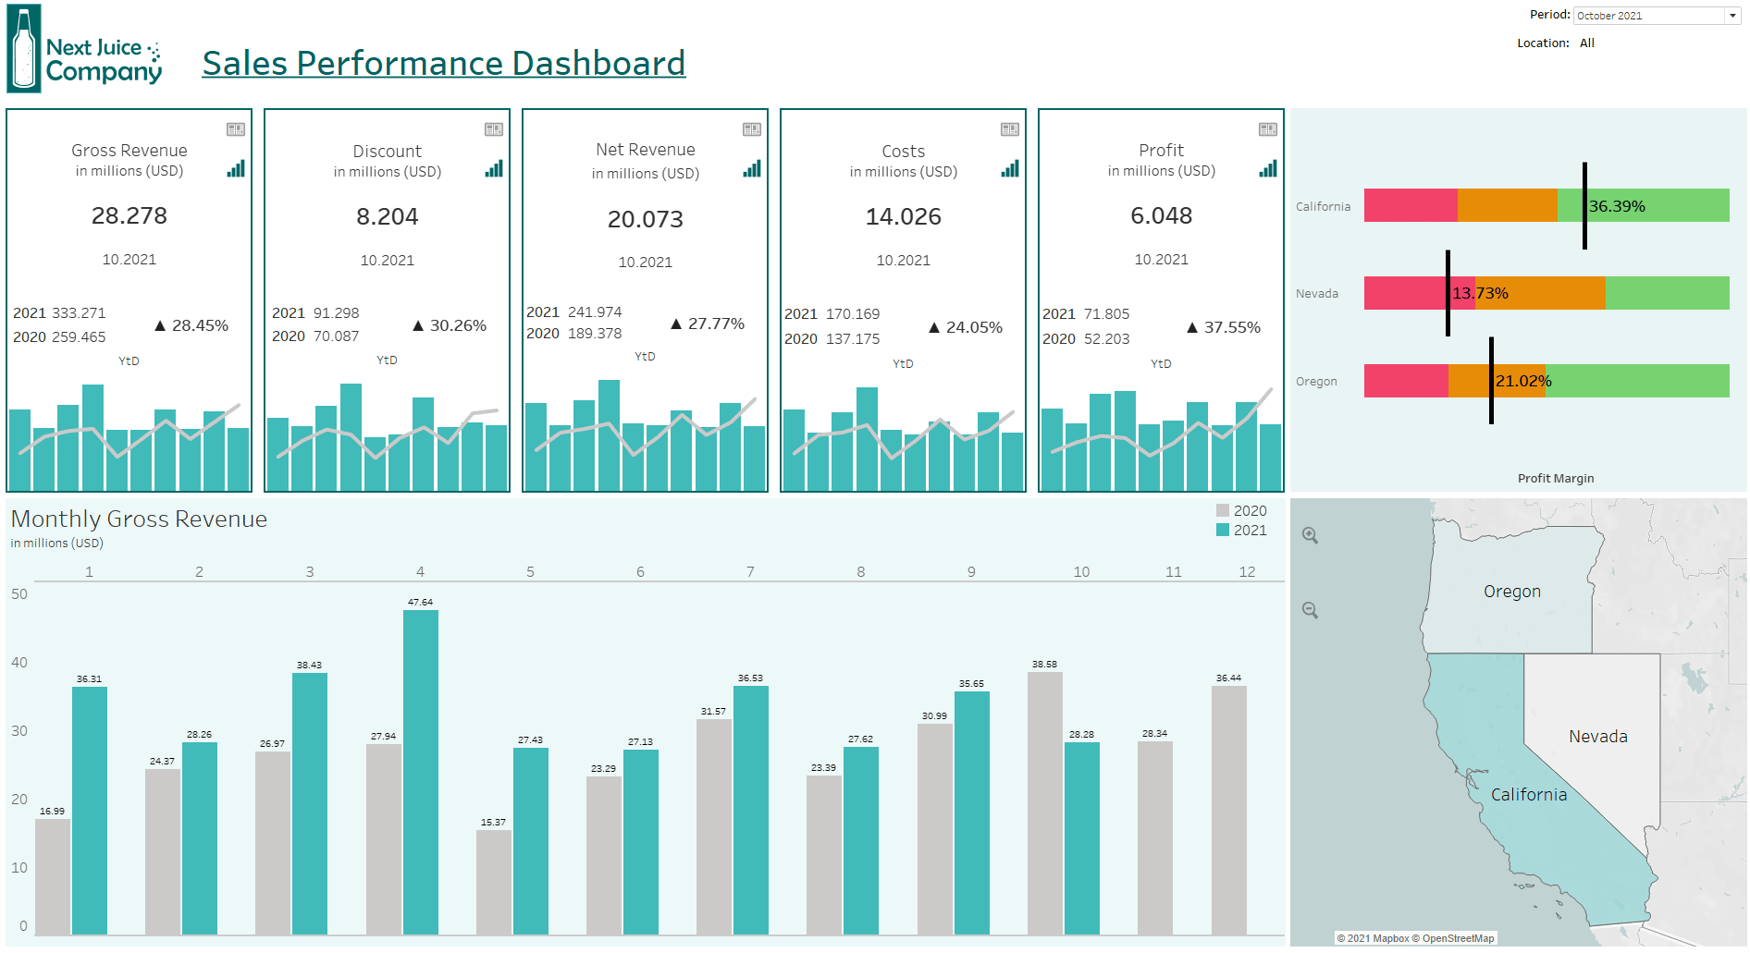
Task: Open the OpenStreetMap attribution link
Action: [x=1457, y=938]
